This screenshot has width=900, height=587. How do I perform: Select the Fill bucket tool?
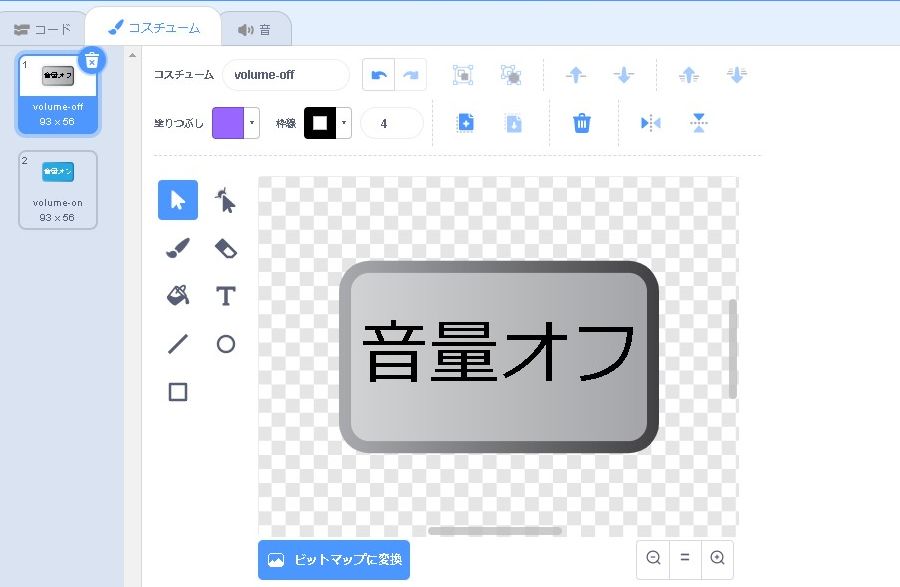pos(178,296)
